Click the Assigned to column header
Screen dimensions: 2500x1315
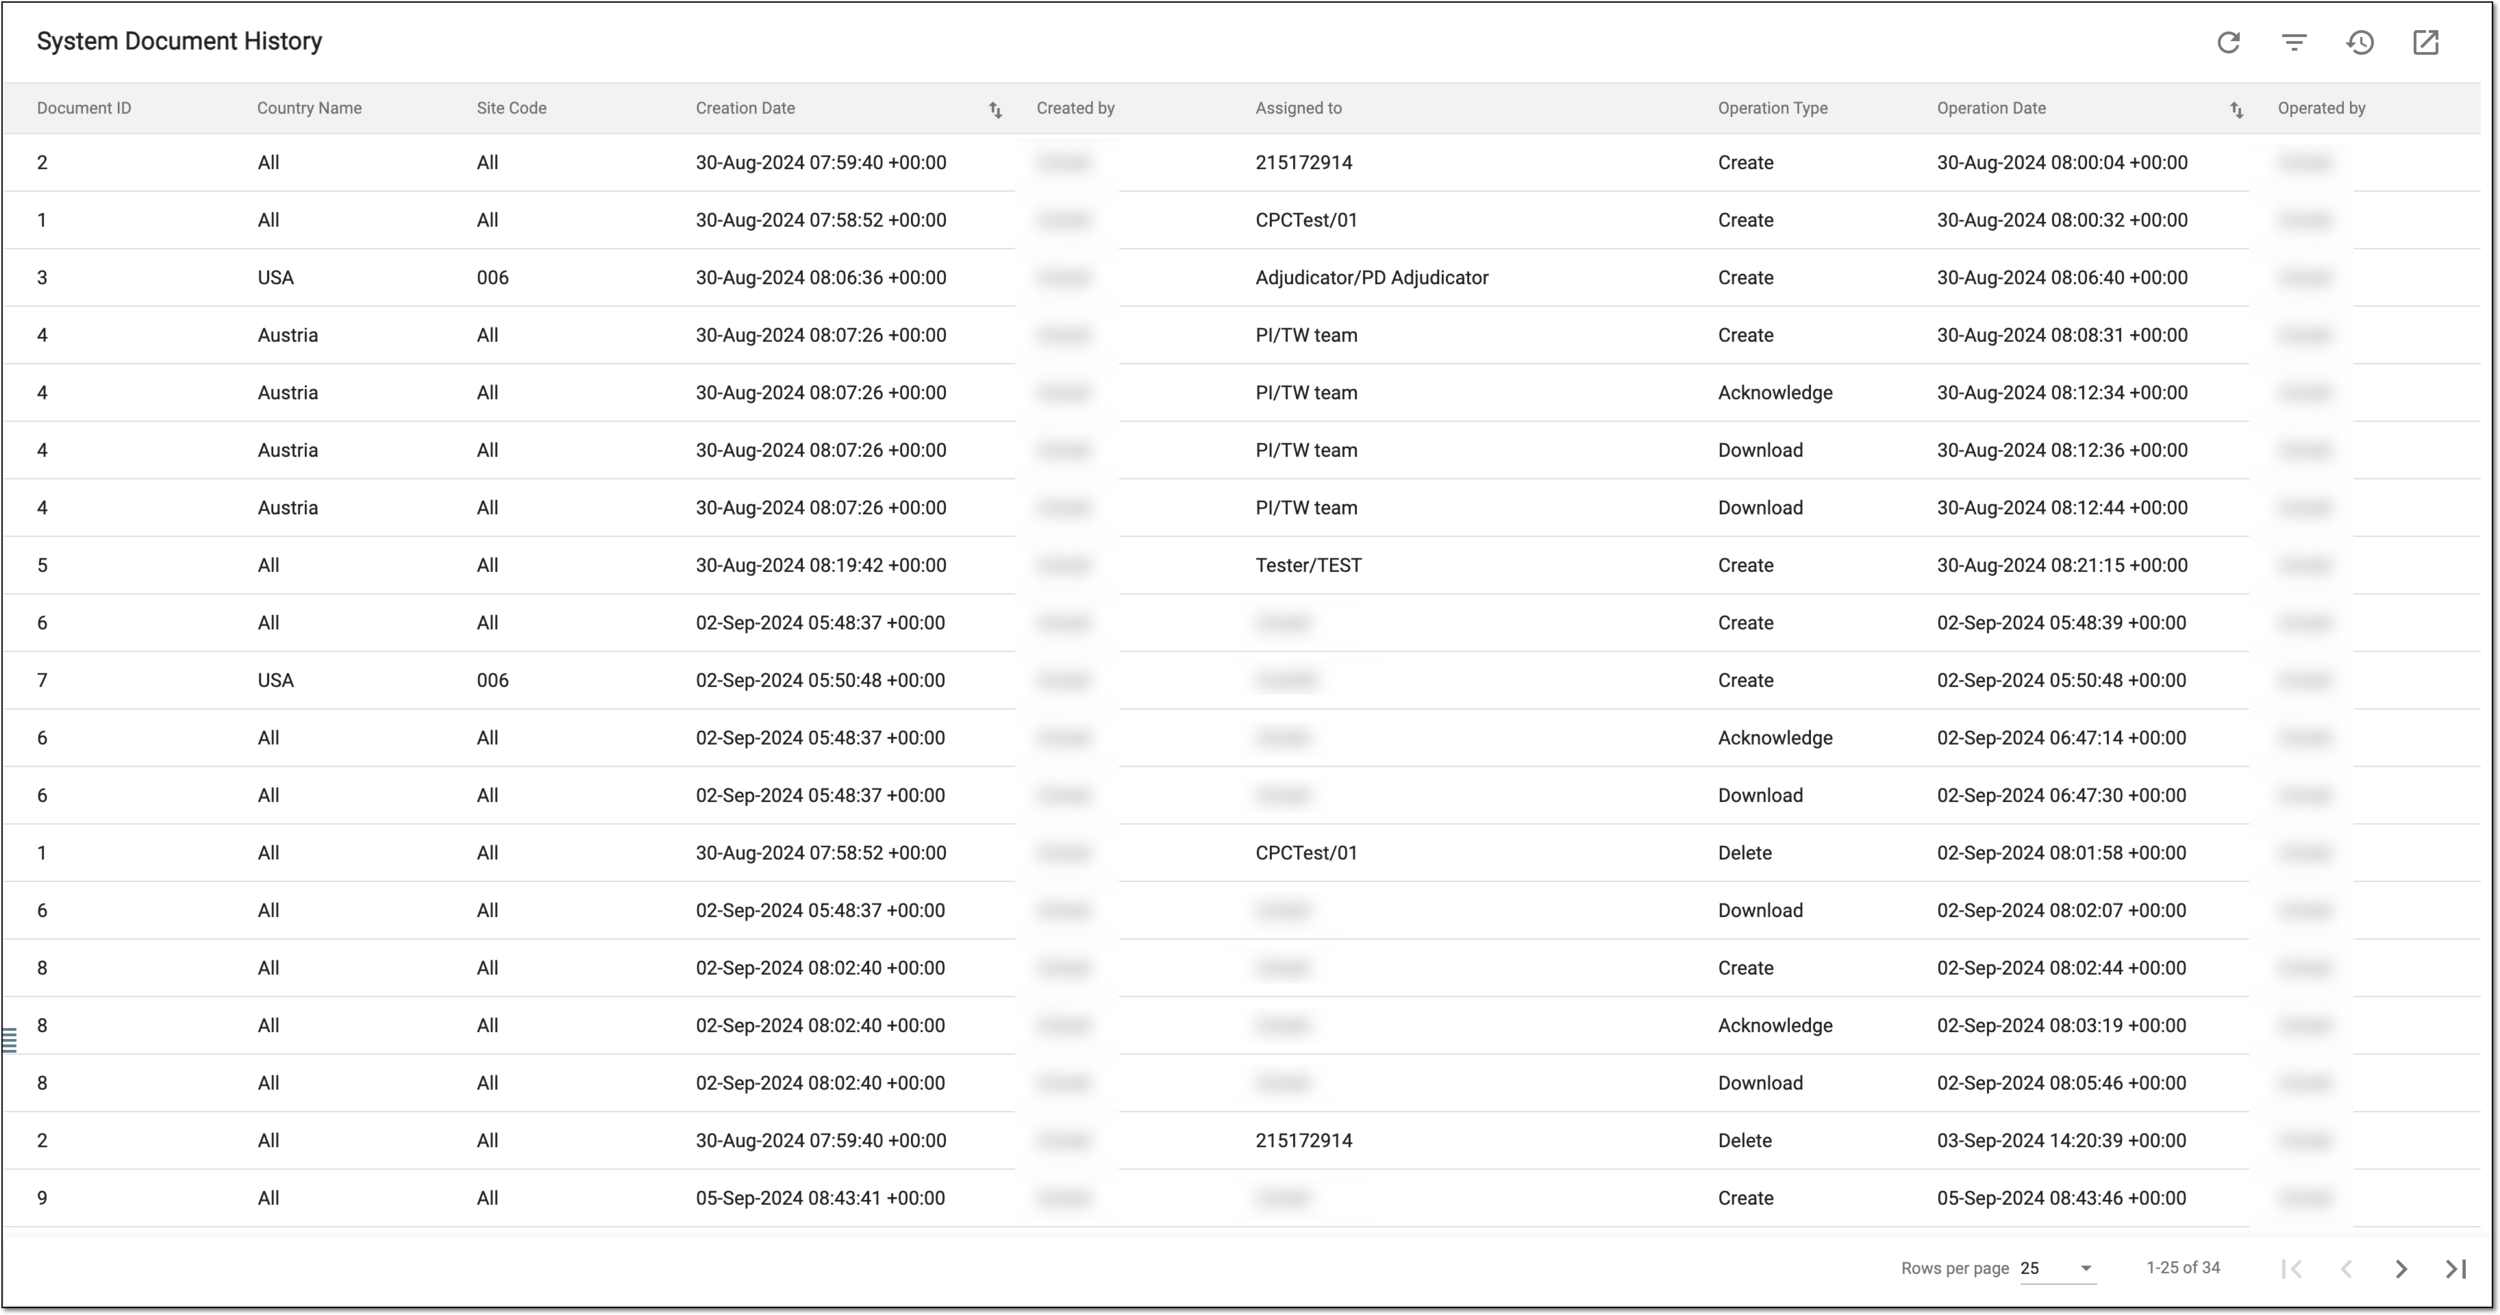click(1298, 108)
